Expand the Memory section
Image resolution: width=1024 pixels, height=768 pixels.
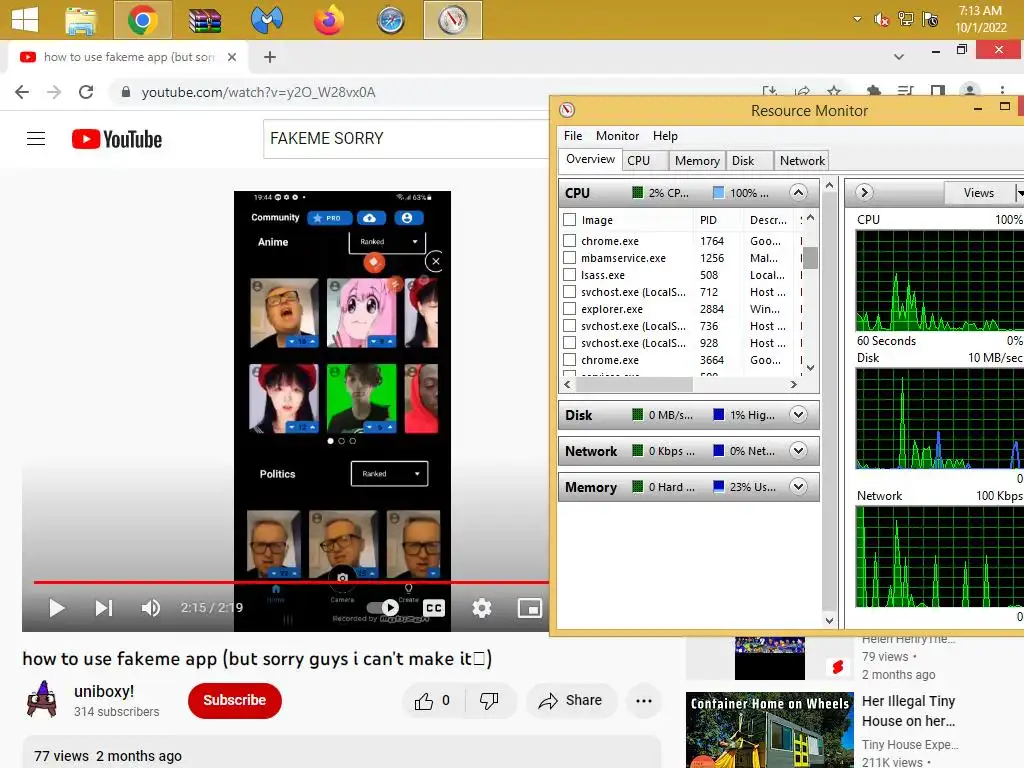[798, 487]
